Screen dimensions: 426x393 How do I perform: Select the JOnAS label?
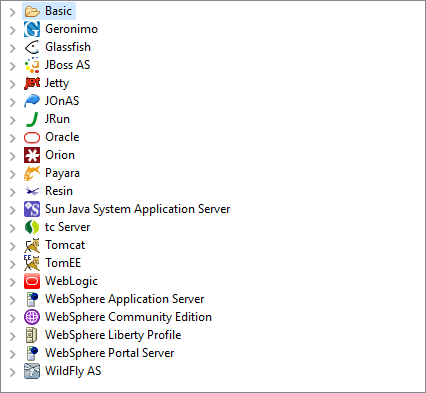click(62, 101)
